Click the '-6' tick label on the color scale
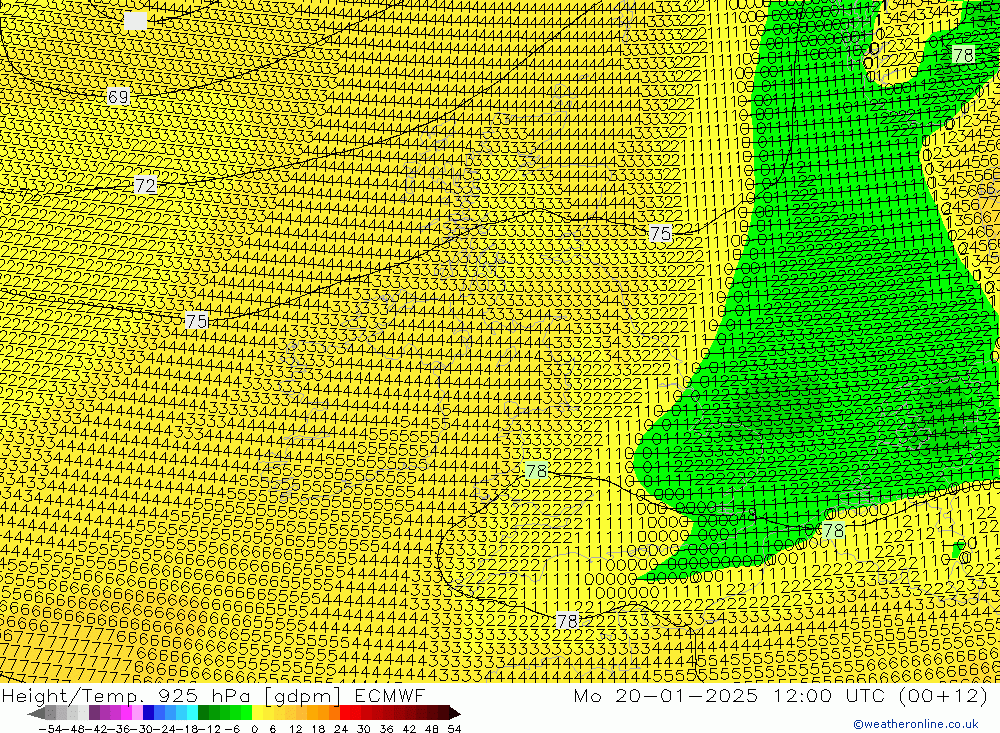Viewport: 1000px width, 733px height. point(232,729)
